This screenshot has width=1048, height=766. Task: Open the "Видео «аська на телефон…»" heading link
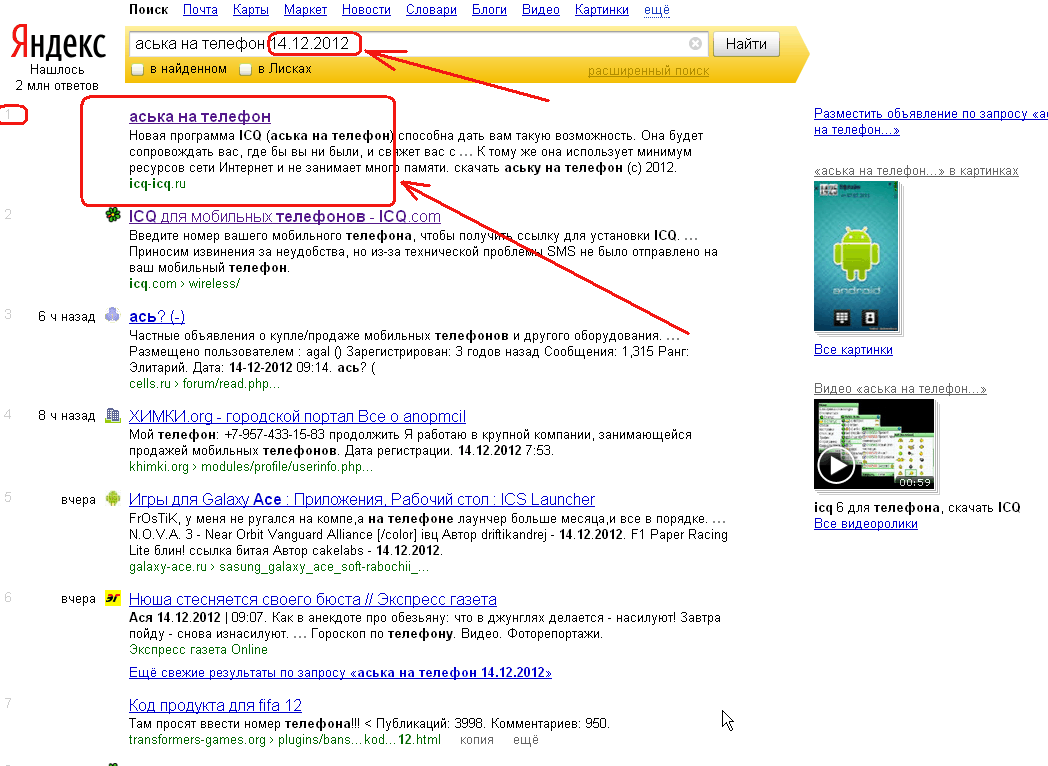click(x=900, y=389)
